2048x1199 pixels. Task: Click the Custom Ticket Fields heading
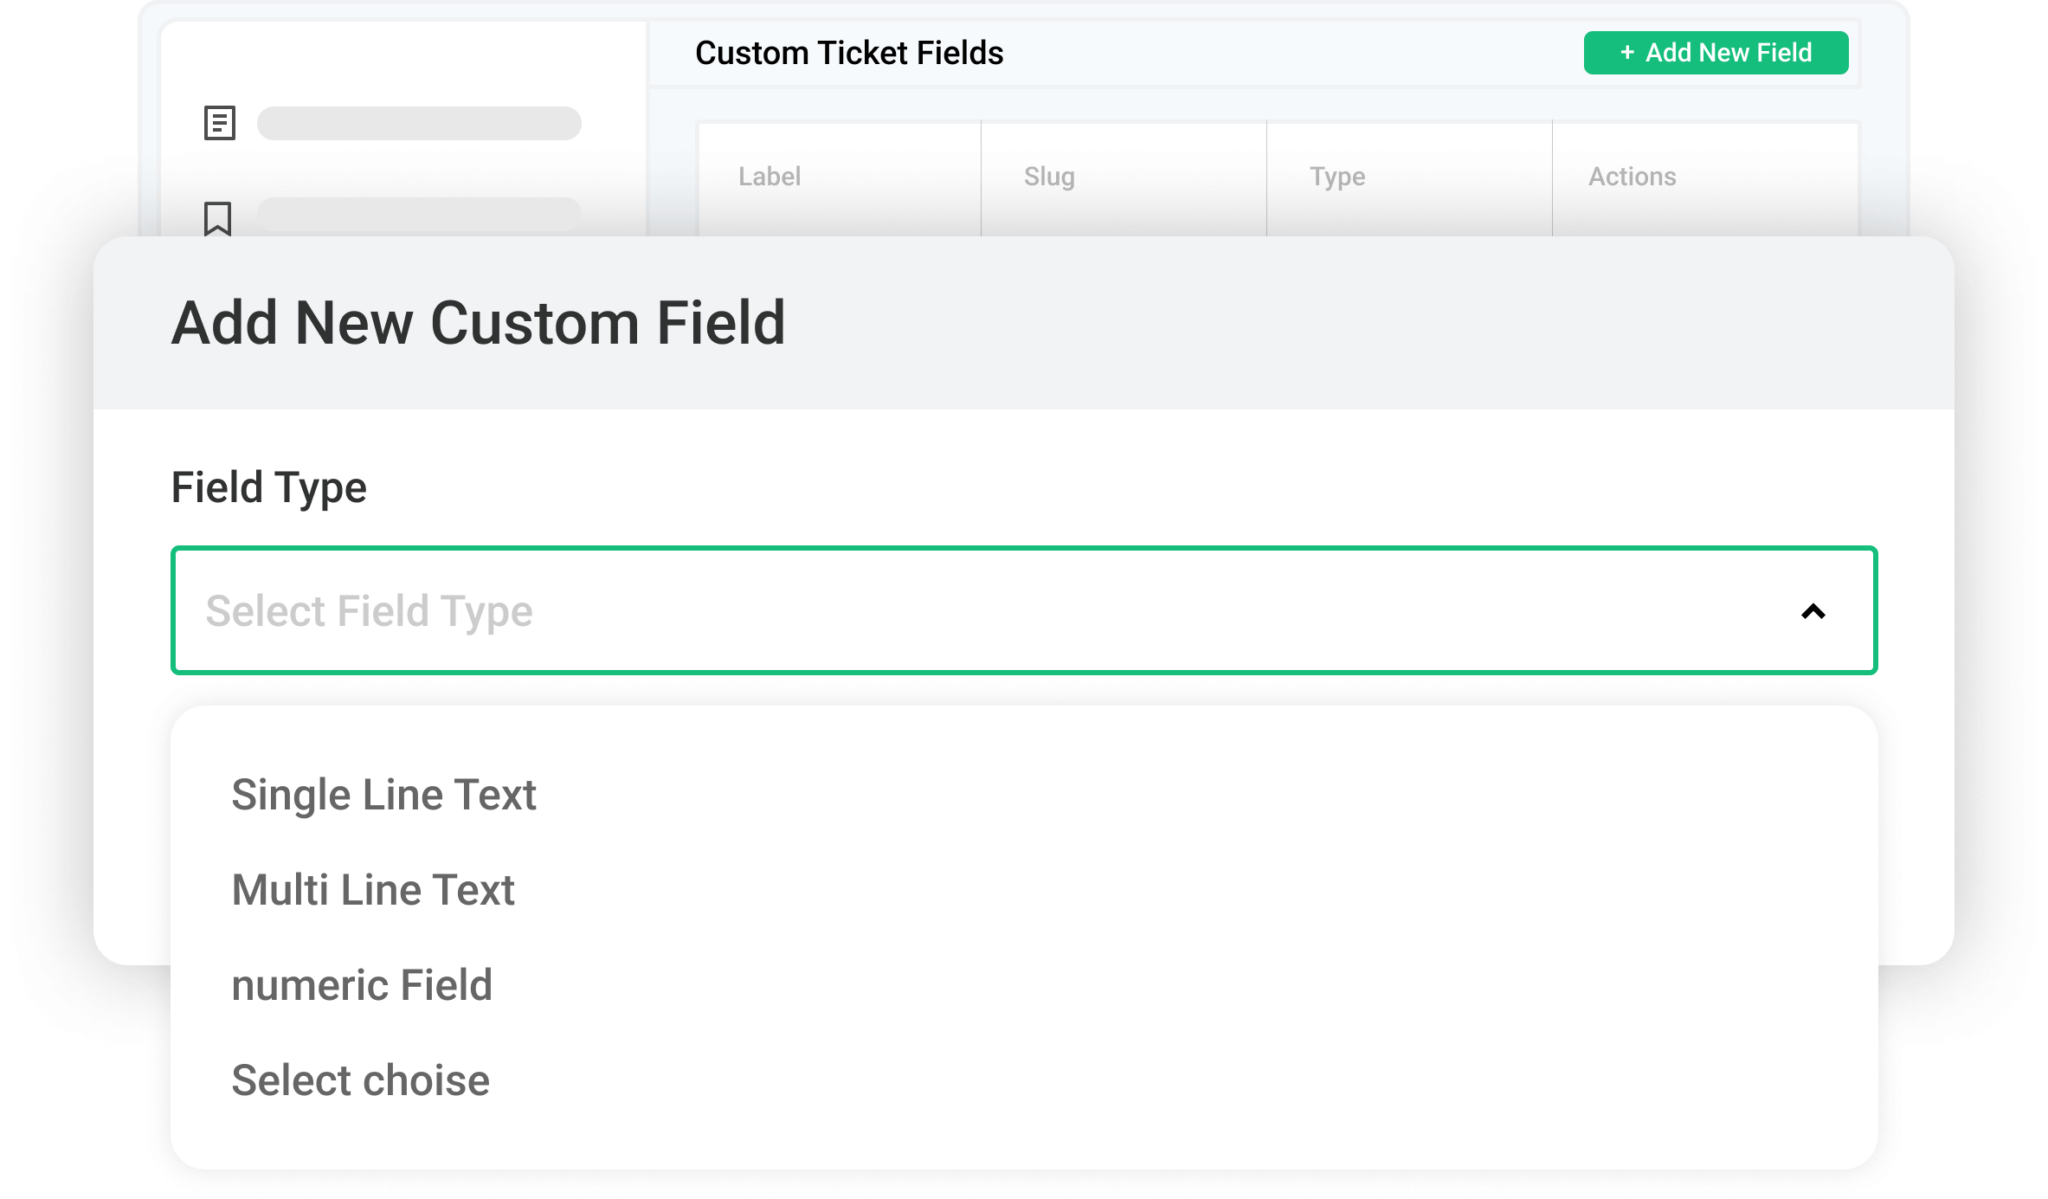click(849, 53)
